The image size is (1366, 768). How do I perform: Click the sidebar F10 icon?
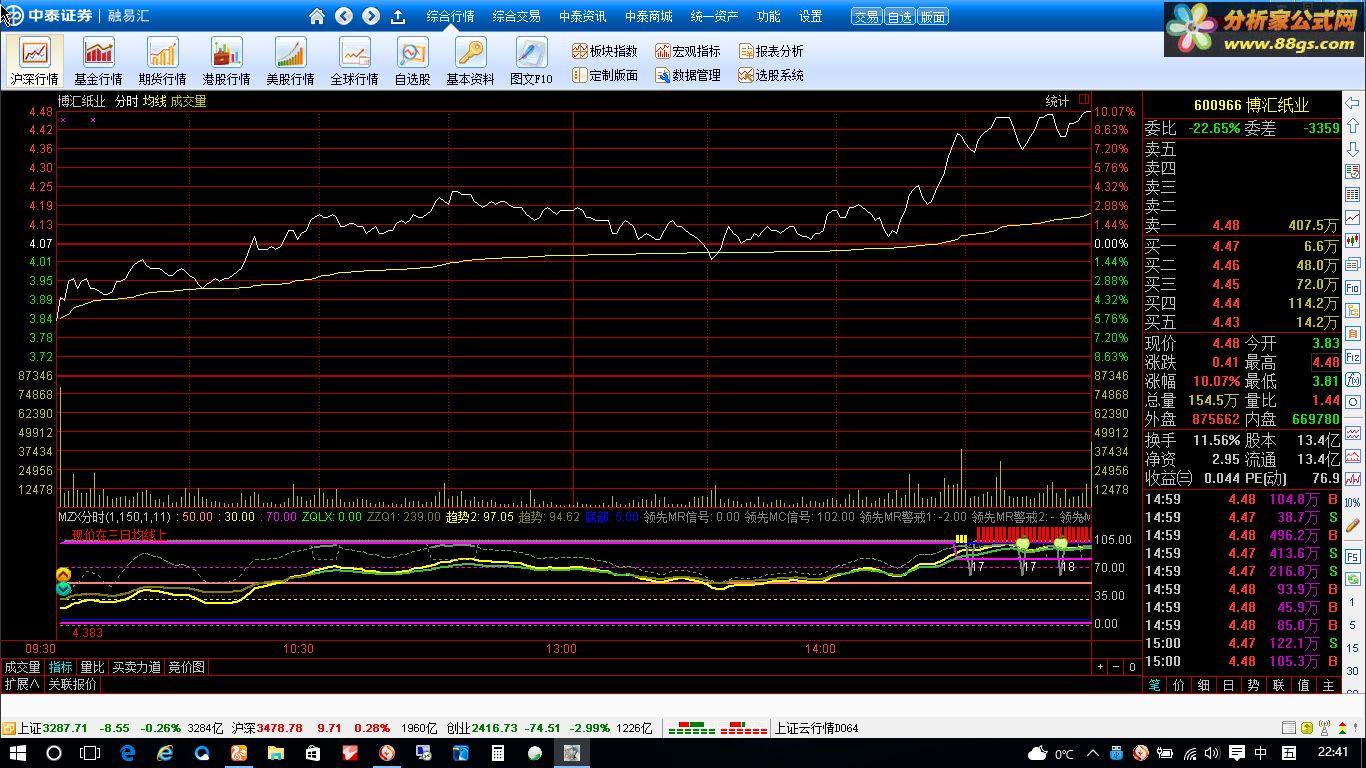1353,287
